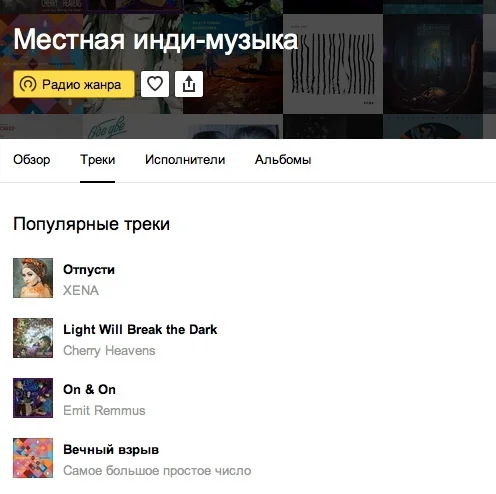Switch to the Исполнители tab
This screenshot has width=496, height=494.
pyautogui.click(x=185, y=160)
